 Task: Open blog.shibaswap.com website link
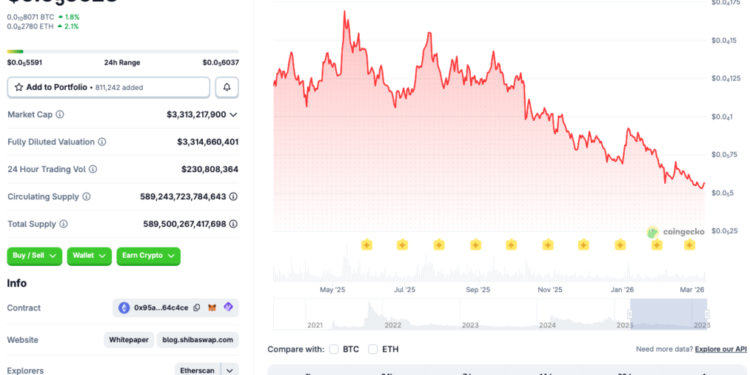(198, 340)
